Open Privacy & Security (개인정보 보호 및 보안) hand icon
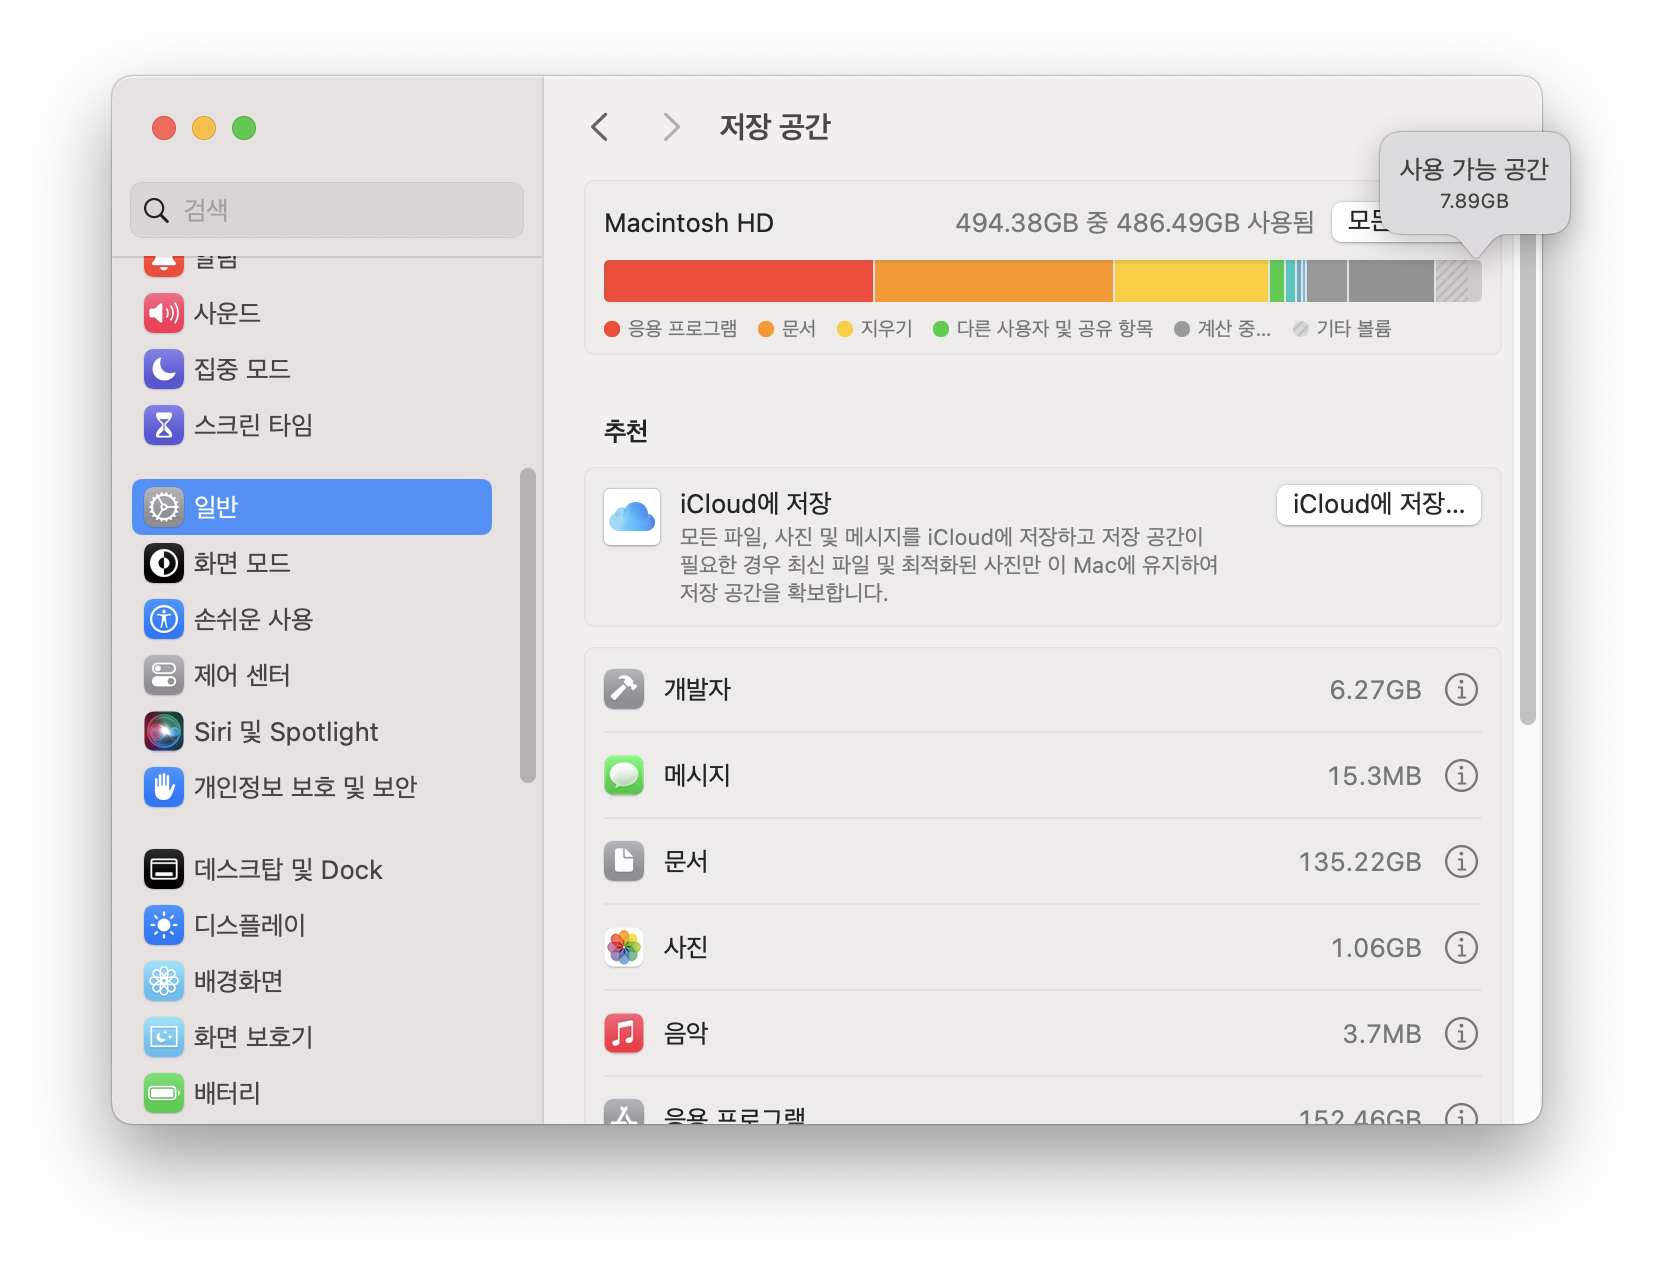1654x1272 pixels. [x=164, y=787]
